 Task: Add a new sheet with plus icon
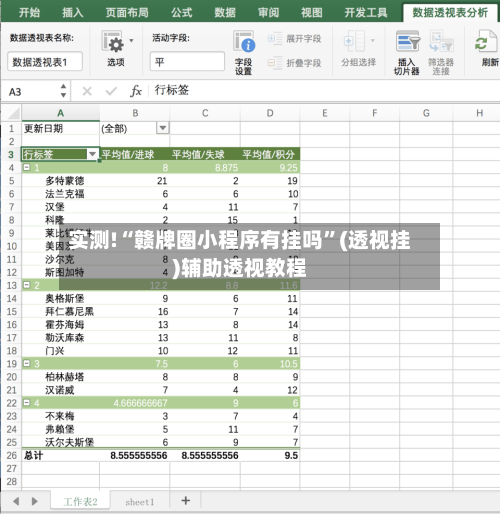tap(186, 500)
